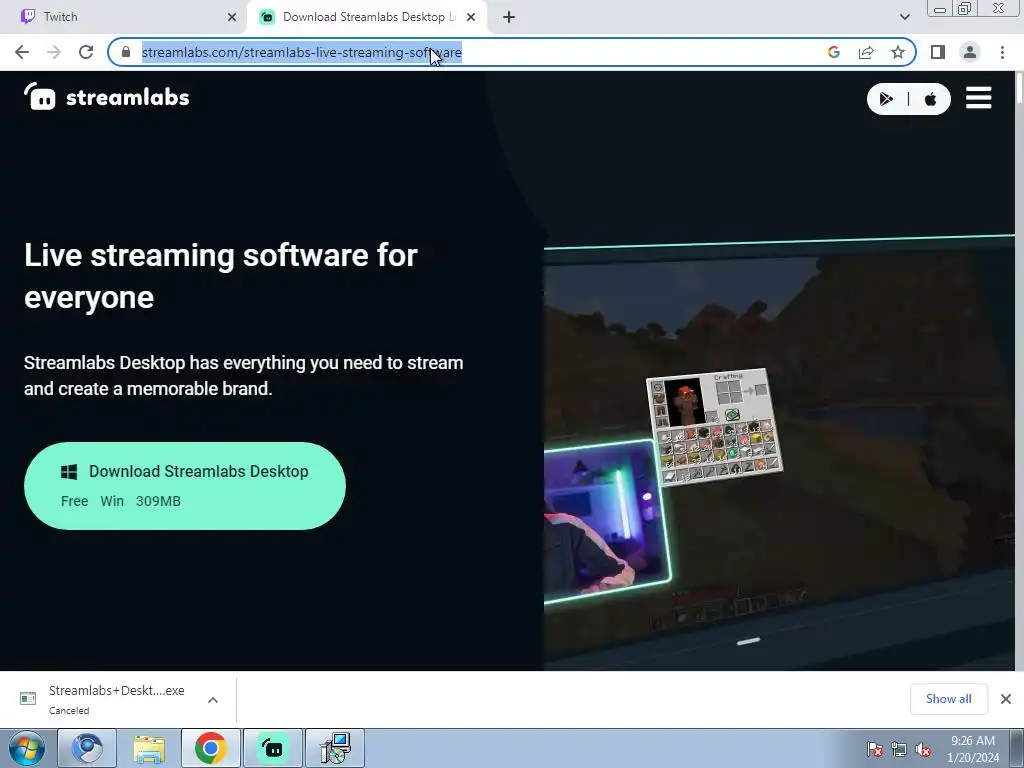Open network status icon in system tray

[x=899, y=749]
